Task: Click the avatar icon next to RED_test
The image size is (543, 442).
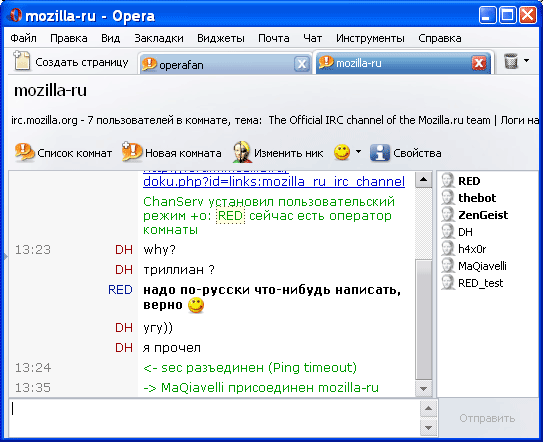Action: pyautogui.click(x=448, y=282)
